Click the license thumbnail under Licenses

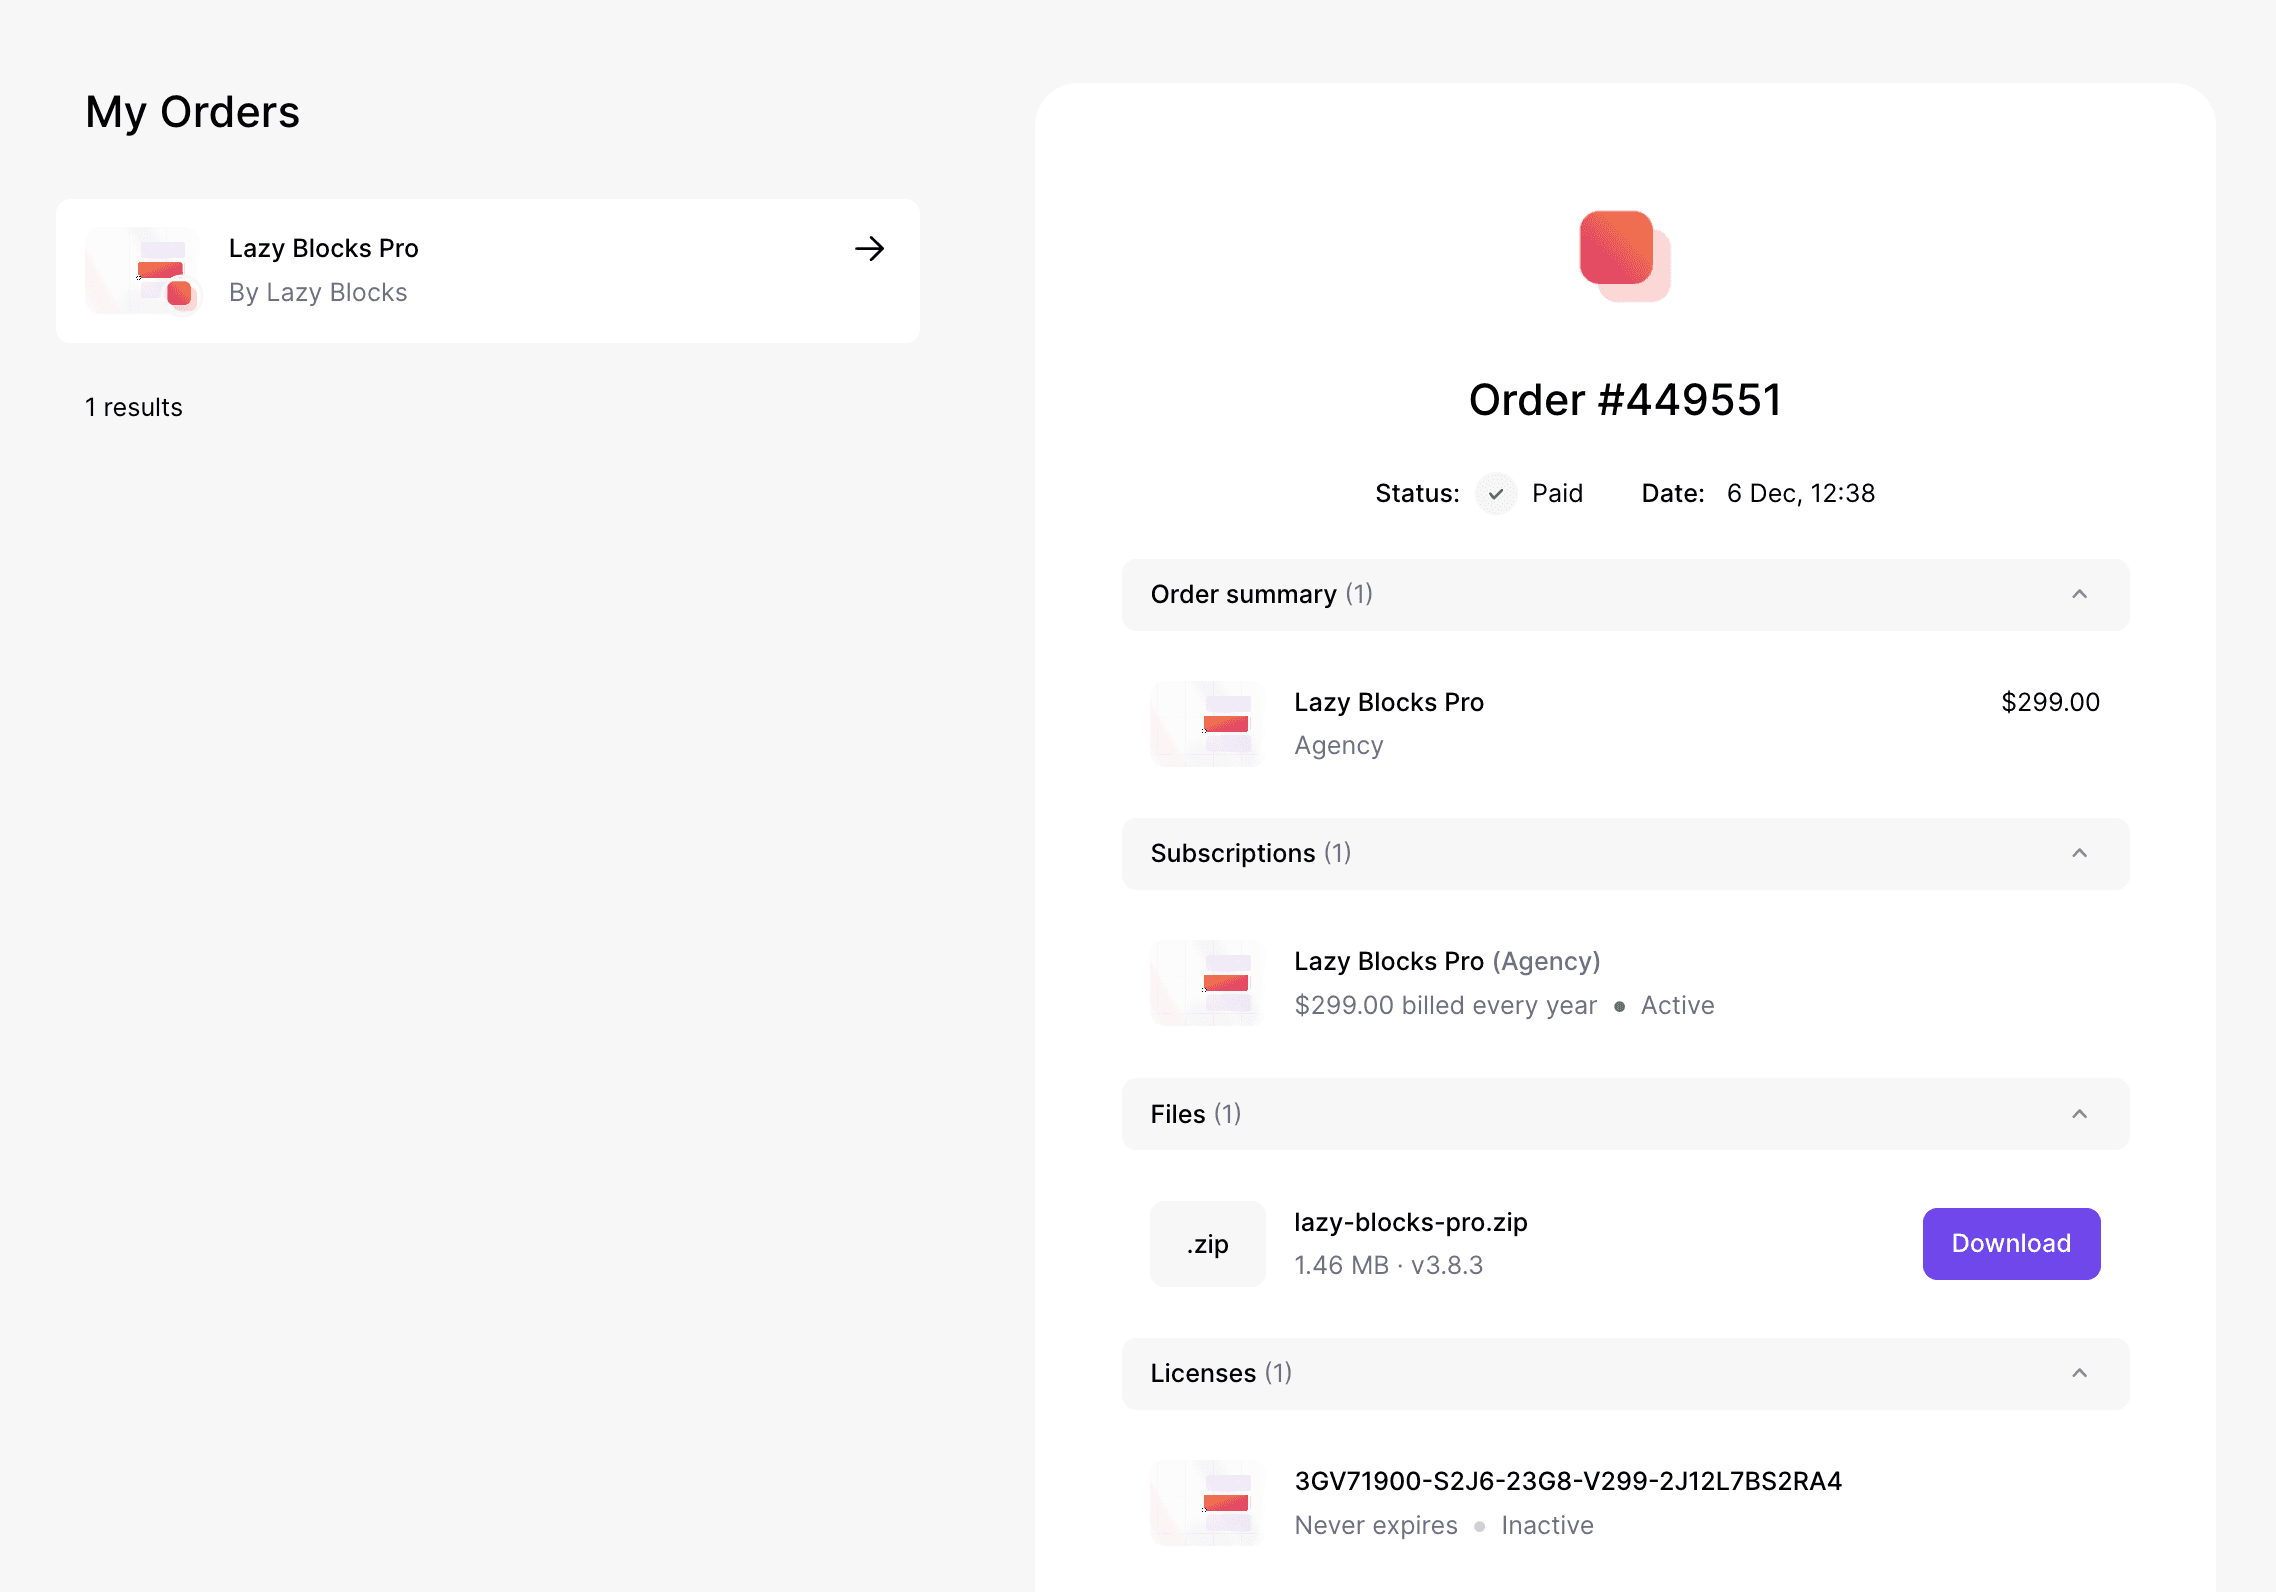pos(1206,1503)
